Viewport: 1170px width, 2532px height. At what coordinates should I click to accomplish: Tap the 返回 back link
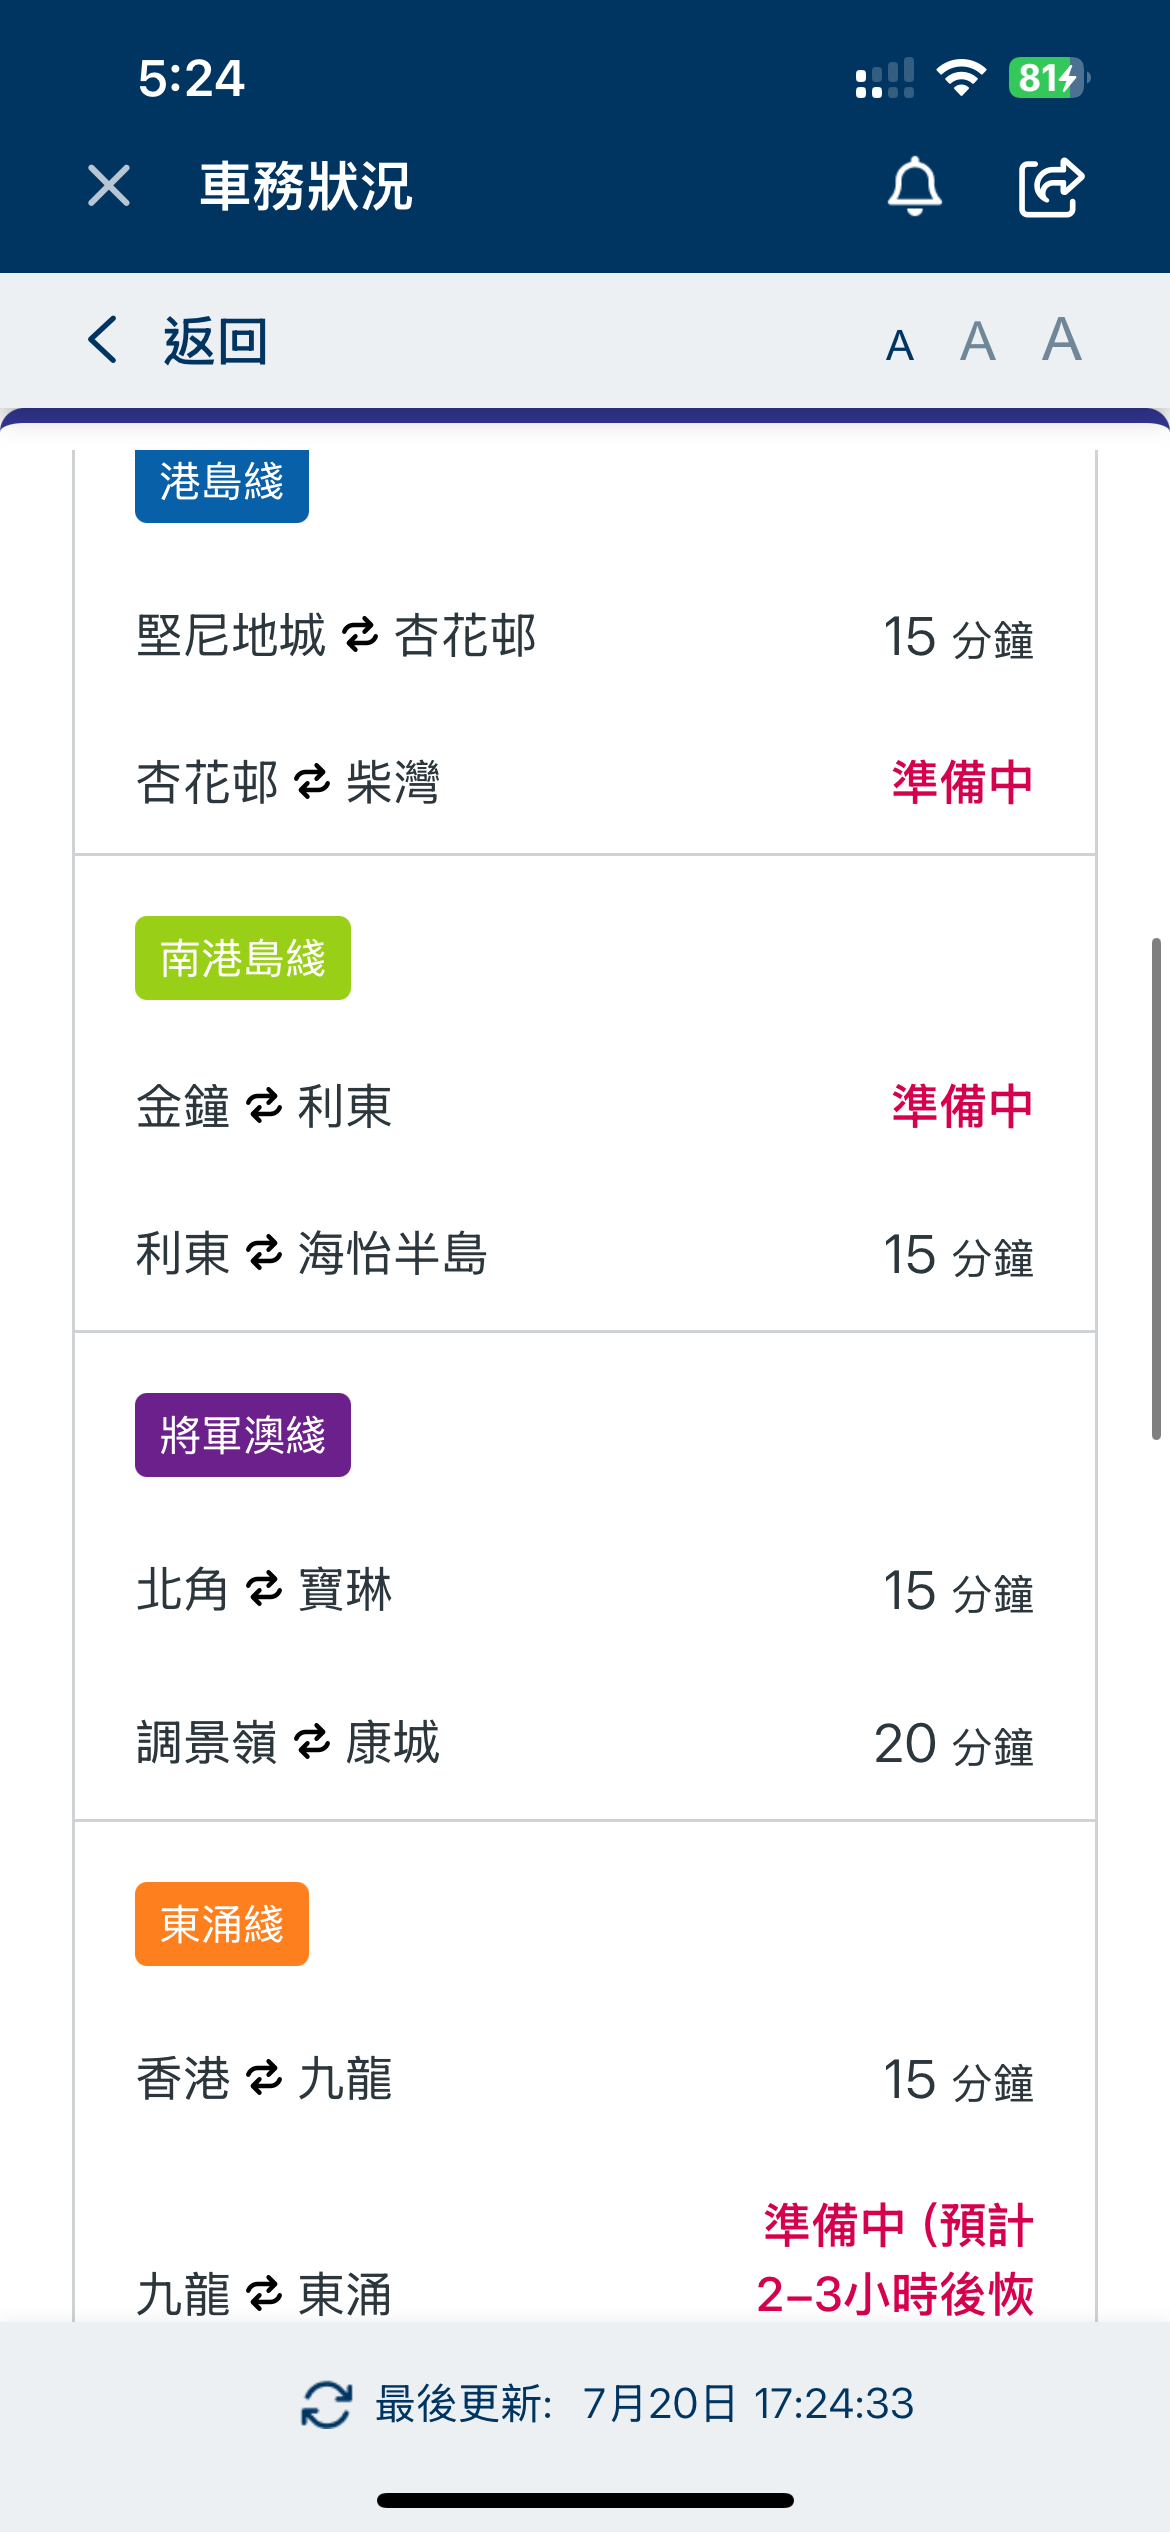(215, 341)
